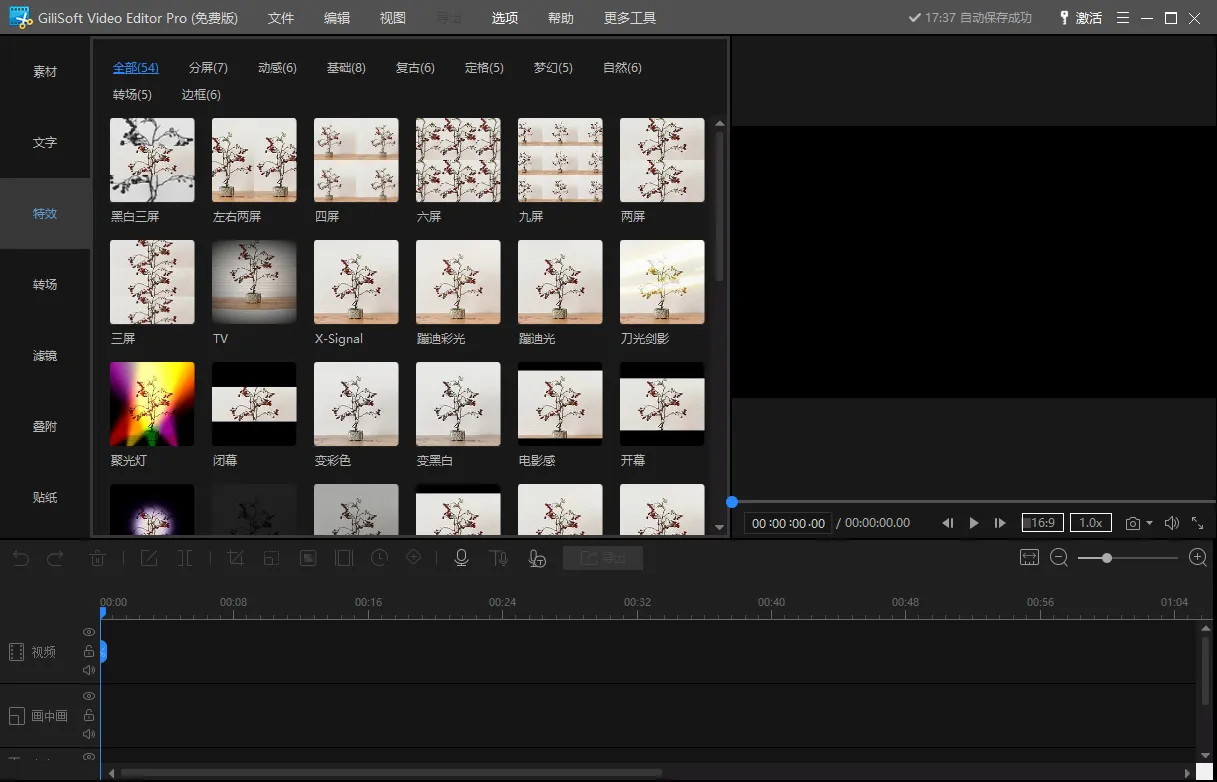This screenshot has width=1217, height=782.
Task: Click the text-to-speech icon in toolbar
Action: (x=498, y=558)
